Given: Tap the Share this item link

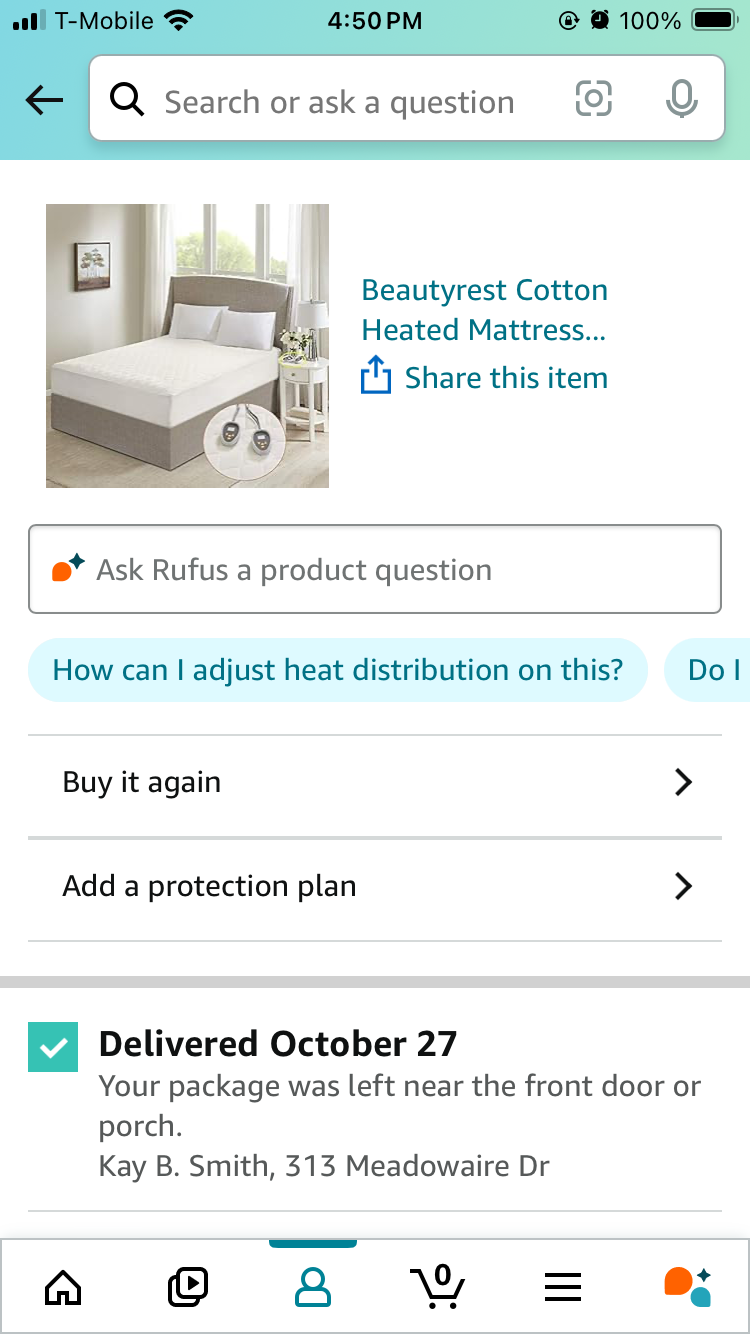Looking at the screenshot, I should tap(506, 378).
